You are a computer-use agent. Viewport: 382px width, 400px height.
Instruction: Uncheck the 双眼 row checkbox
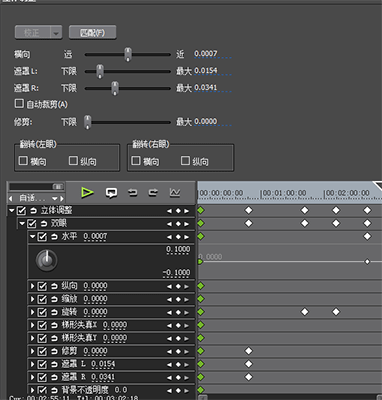[32, 224]
